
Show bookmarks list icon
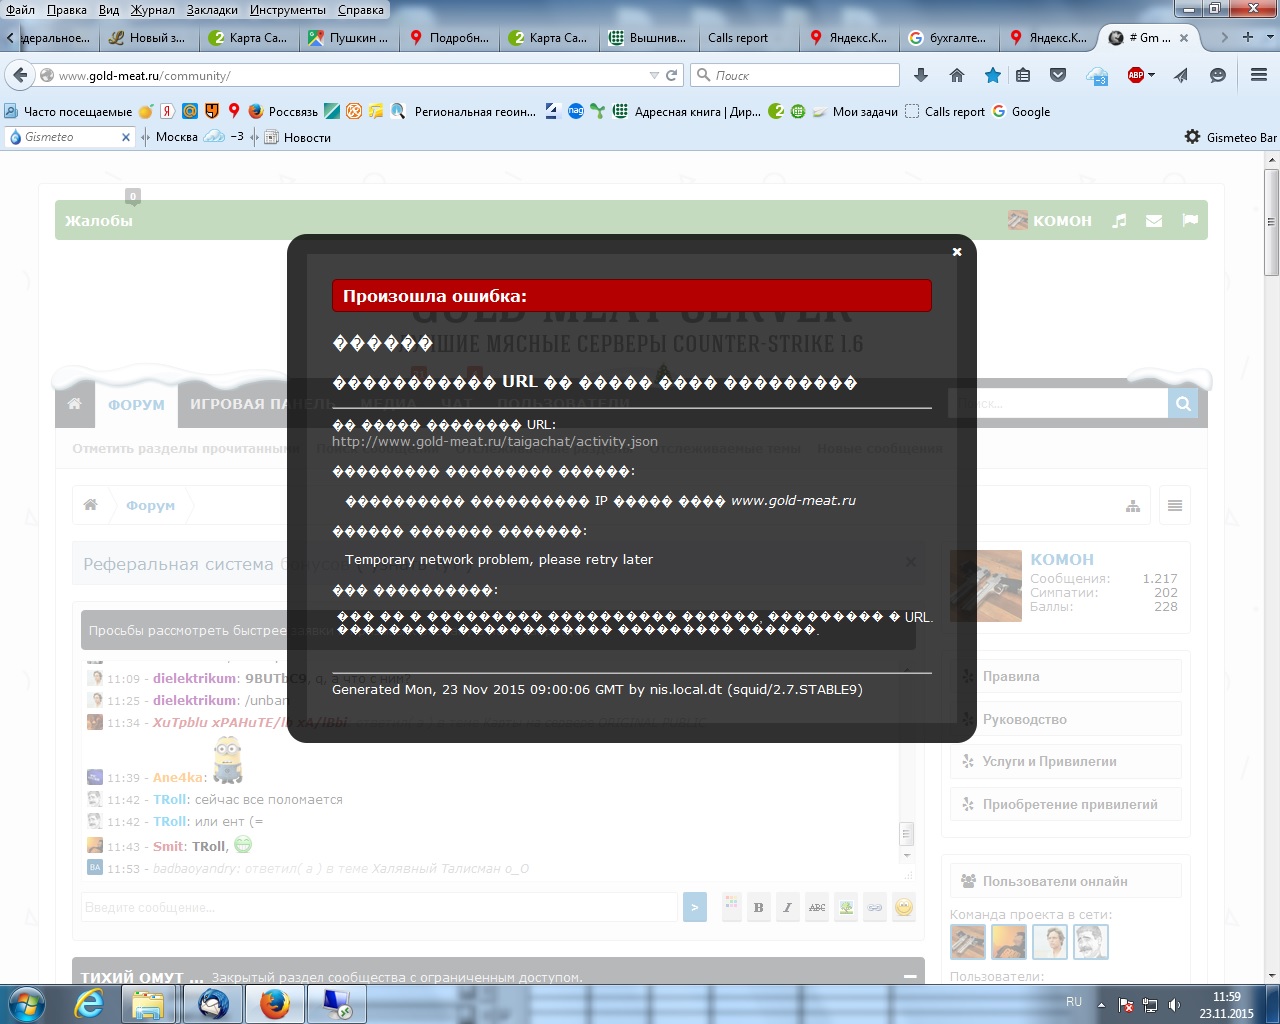coord(1023,75)
